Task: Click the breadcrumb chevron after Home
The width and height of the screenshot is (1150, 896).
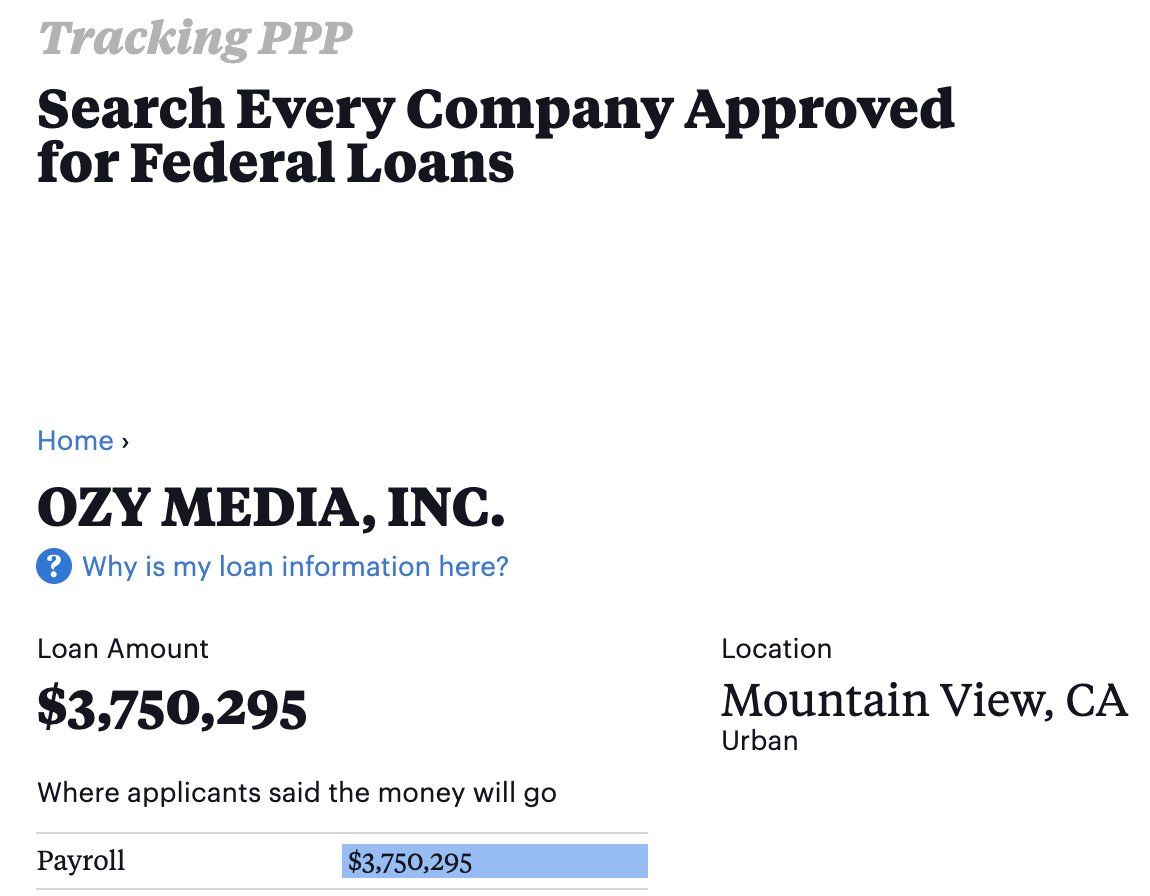Action: tap(124, 441)
